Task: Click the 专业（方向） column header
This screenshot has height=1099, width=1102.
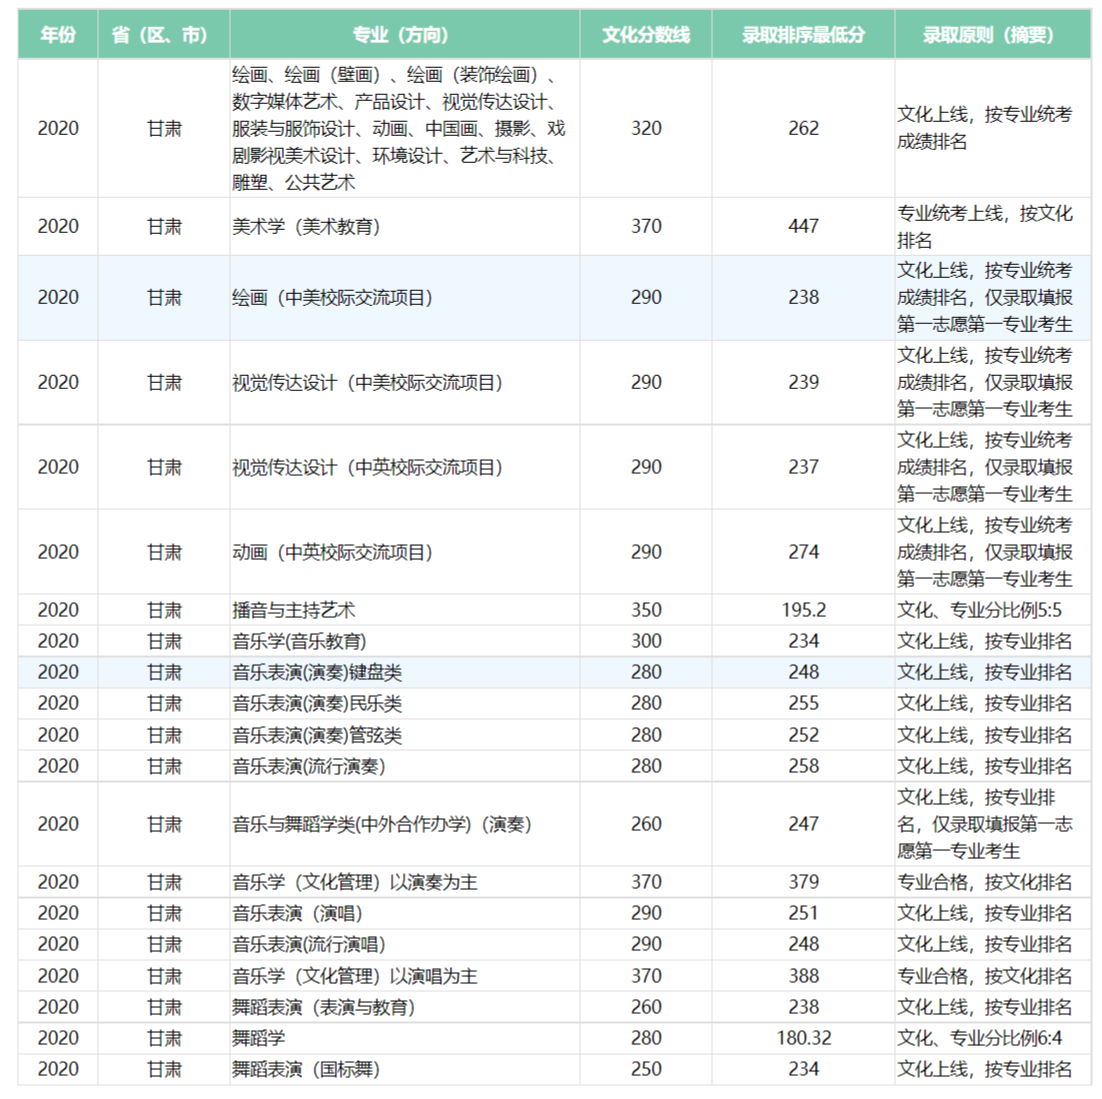Action: (404, 34)
